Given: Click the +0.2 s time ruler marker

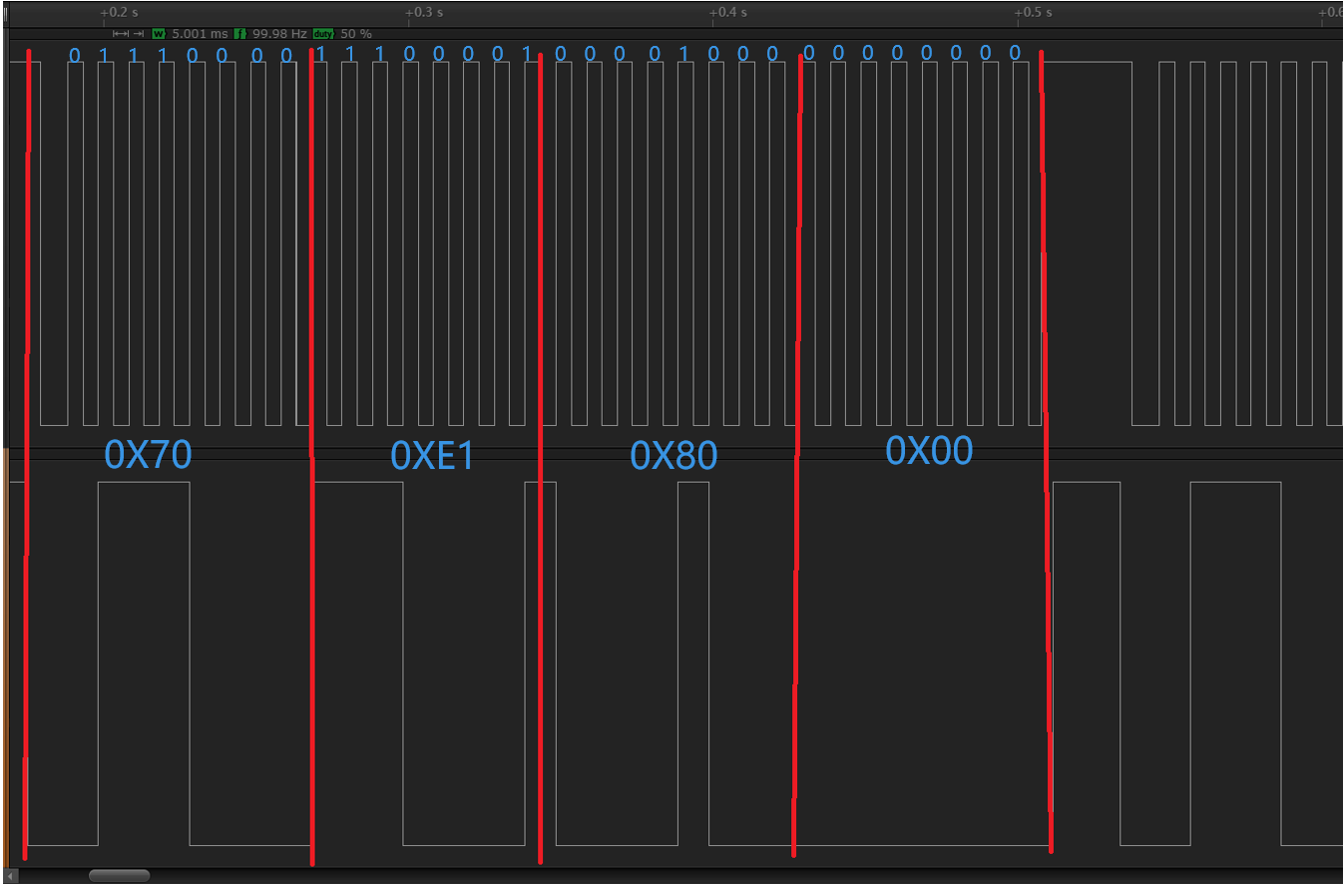Looking at the screenshot, I should point(119,13).
